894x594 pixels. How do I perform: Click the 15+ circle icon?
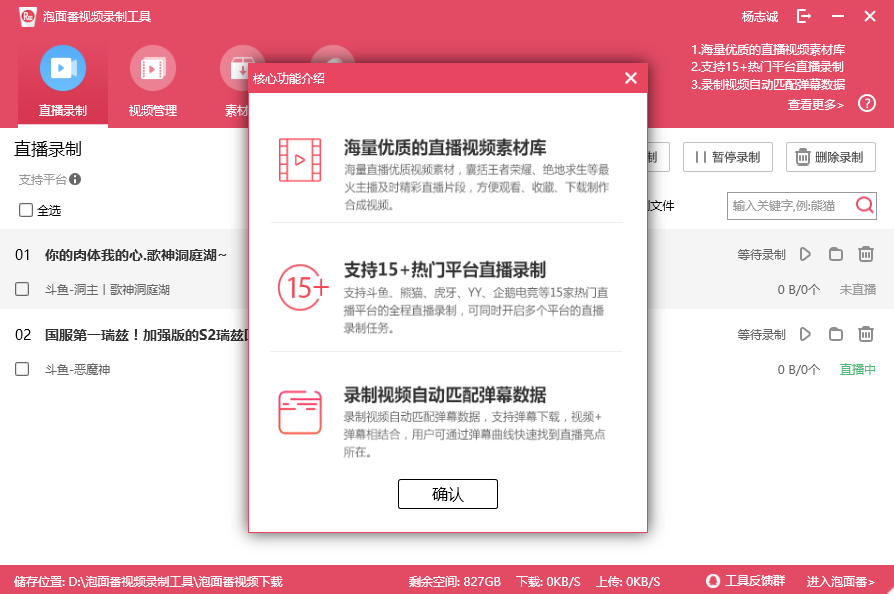(x=303, y=287)
